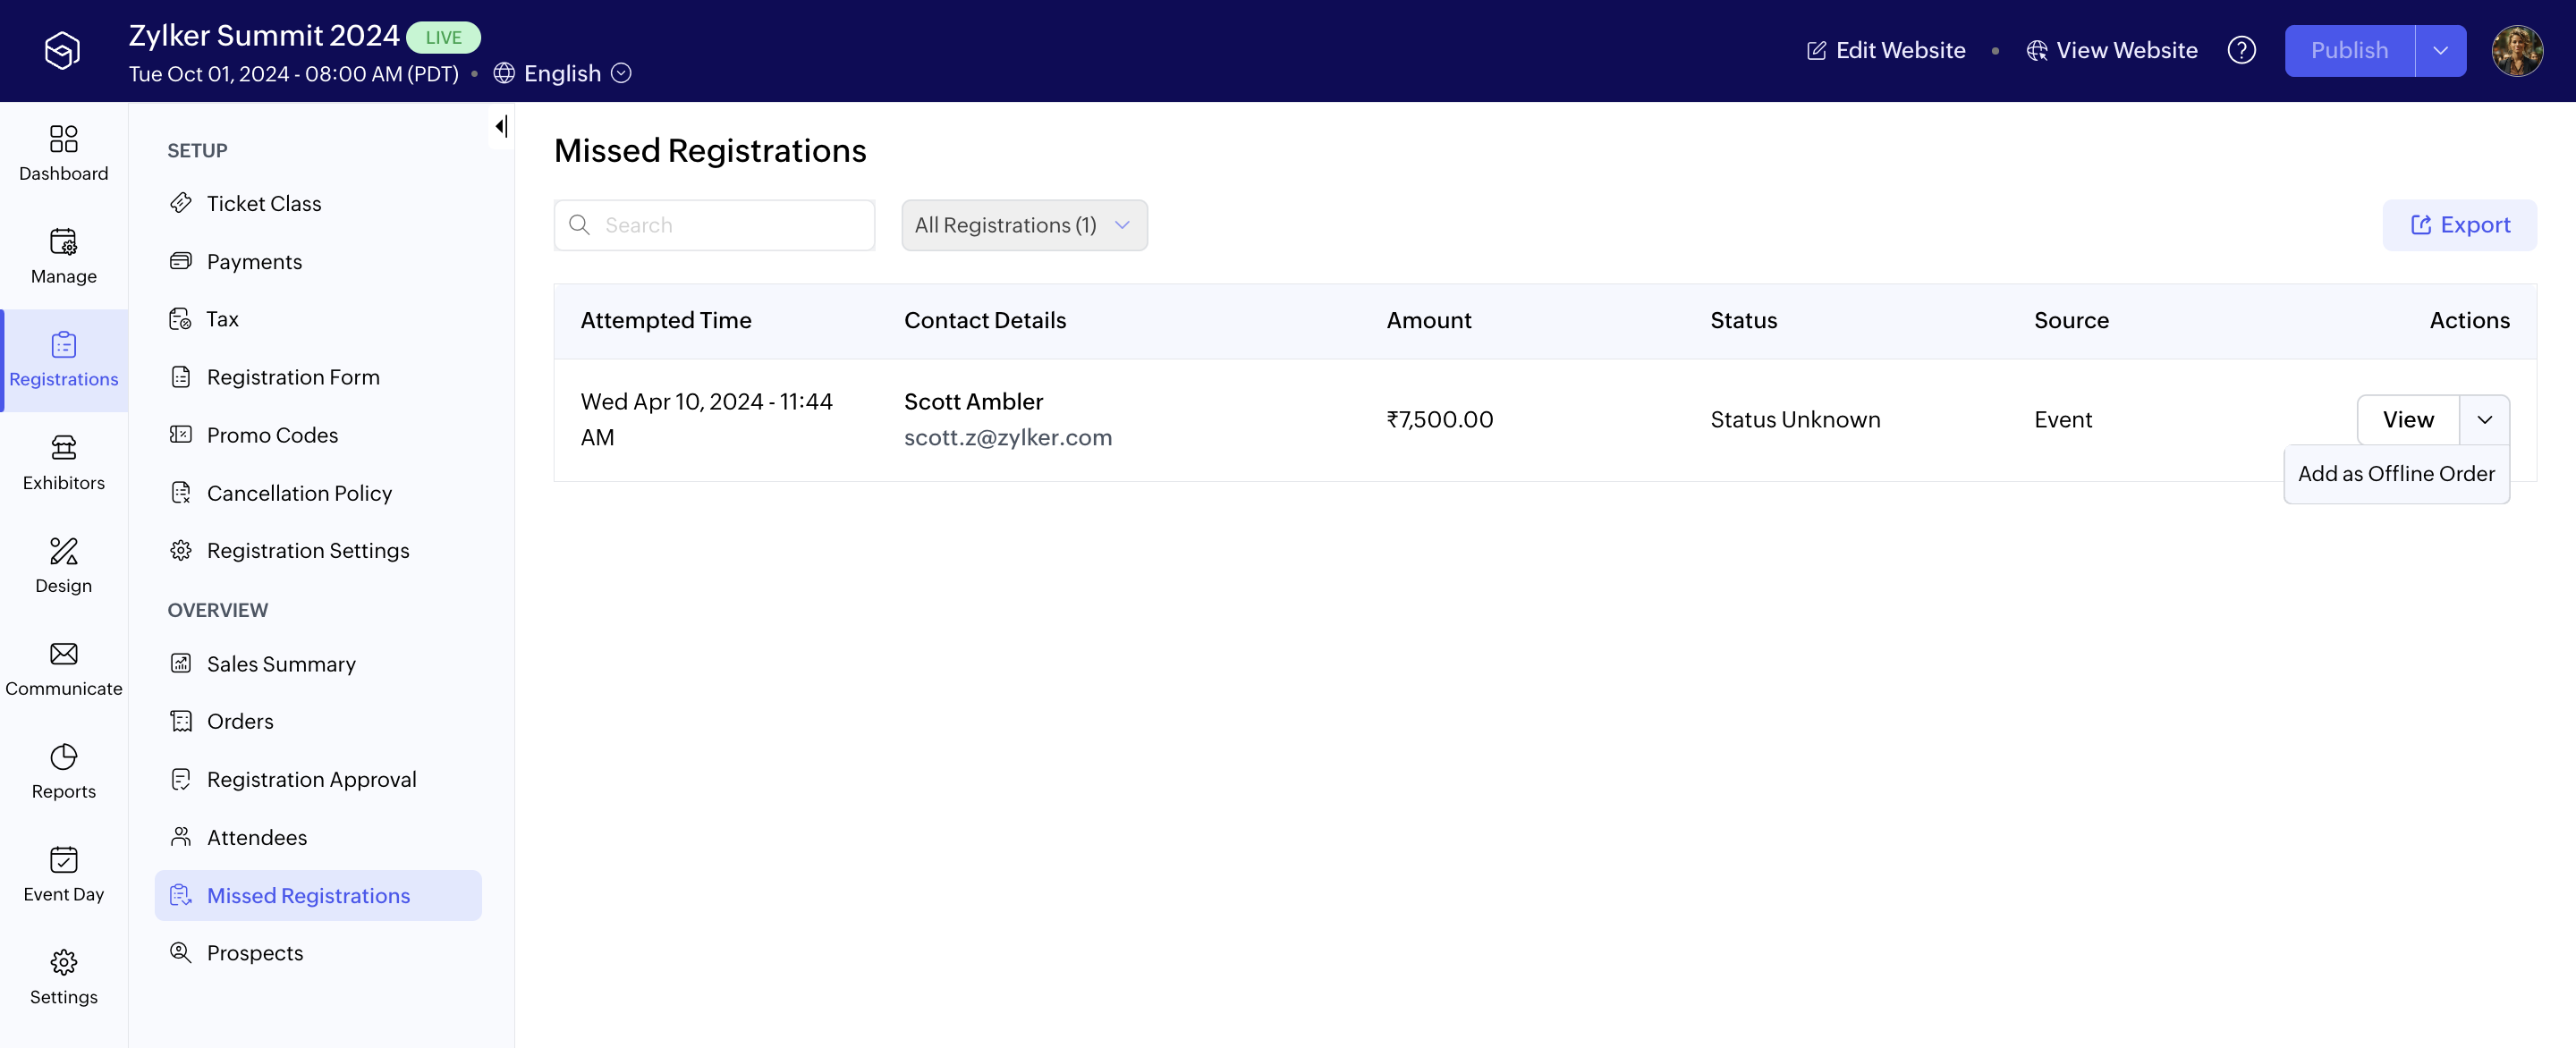Click the Missed Registrations icon
Screen dimensions: 2576x1048
pyautogui.click(x=181, y=895)
